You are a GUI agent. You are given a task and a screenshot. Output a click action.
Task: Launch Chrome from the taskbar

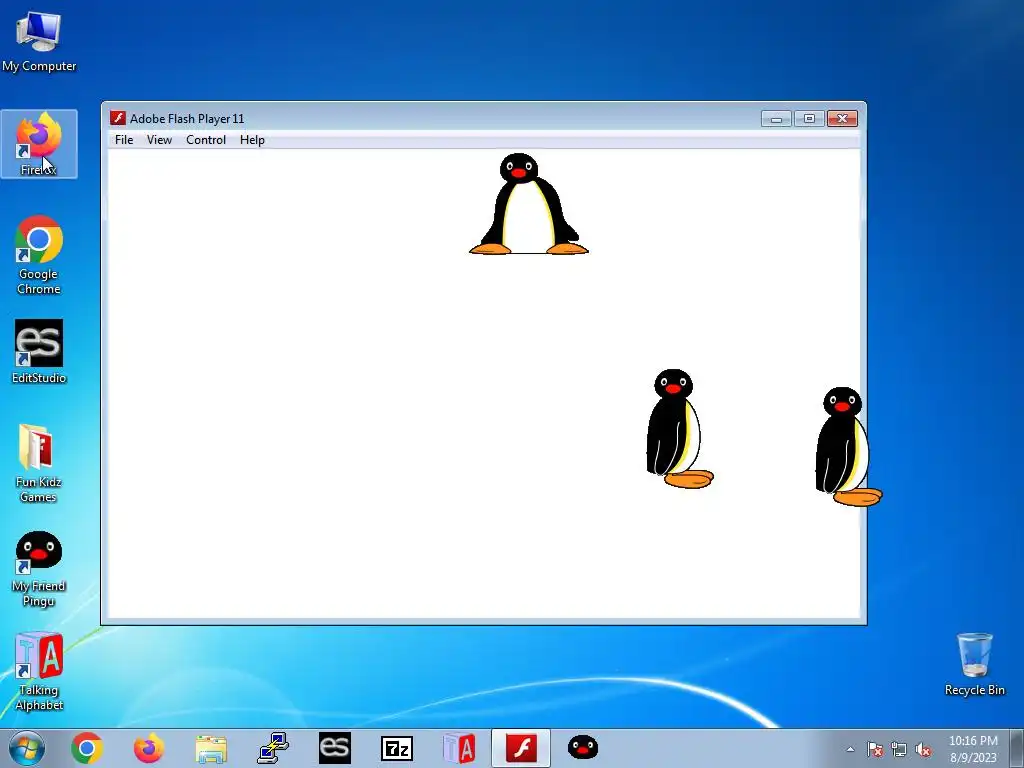87,748
